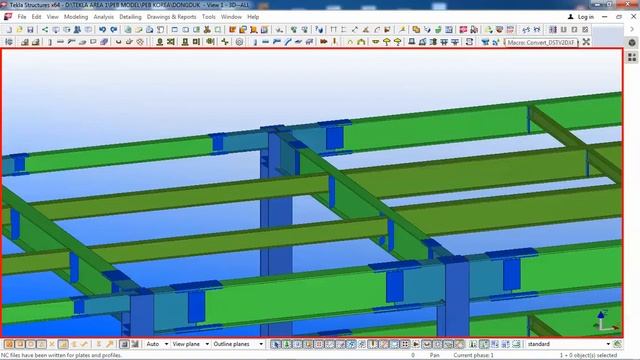Open the Tools menu
The image size is (640, 360).
[x=209, y=17]
